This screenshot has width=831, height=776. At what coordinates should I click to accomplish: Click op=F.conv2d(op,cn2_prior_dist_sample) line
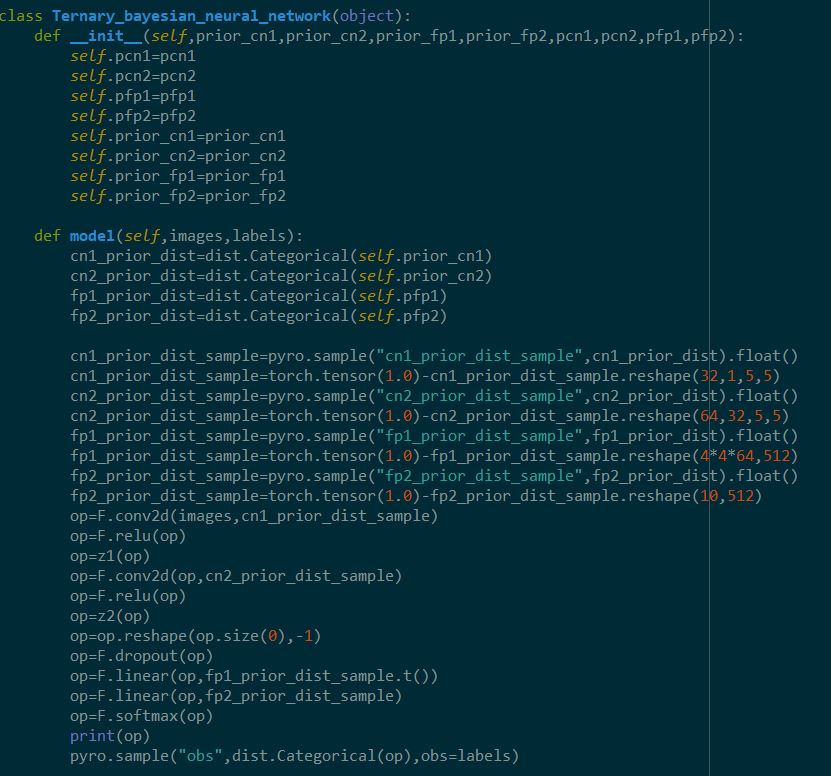pyautogui.click(x=236, y=576)
